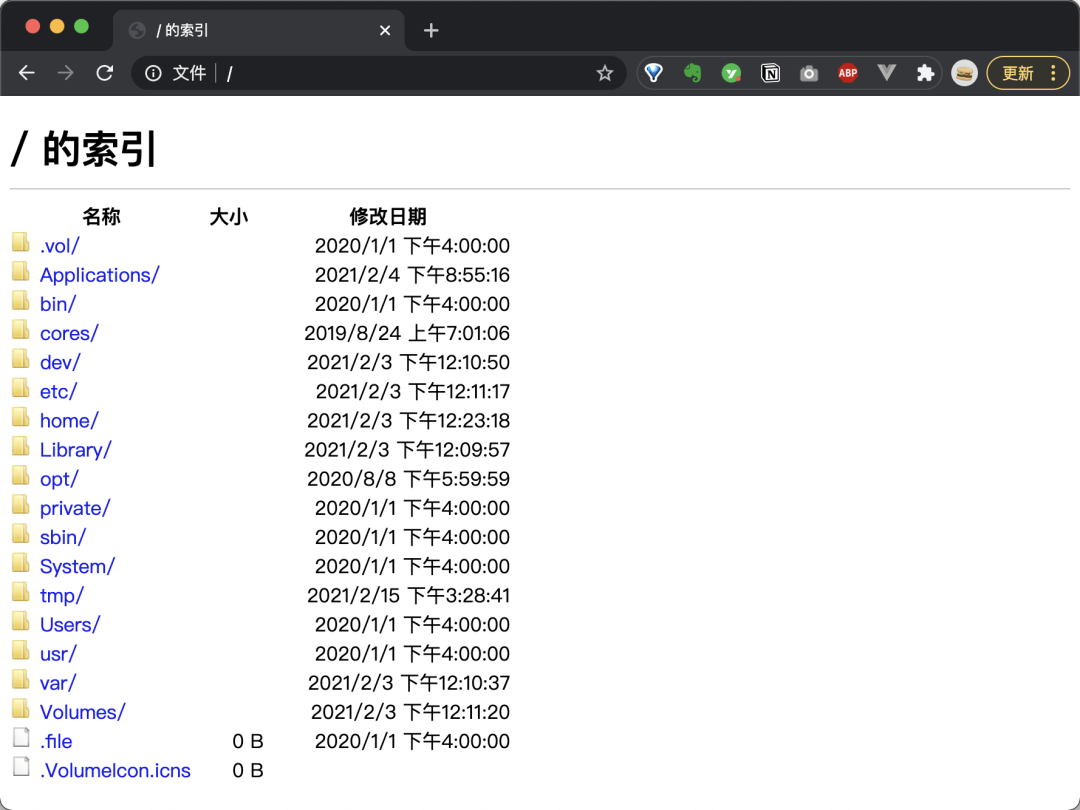Open the opt/ directory link
Image resolution: width=1080 pixels, height=810 pixels.
[x=59, y=479]
